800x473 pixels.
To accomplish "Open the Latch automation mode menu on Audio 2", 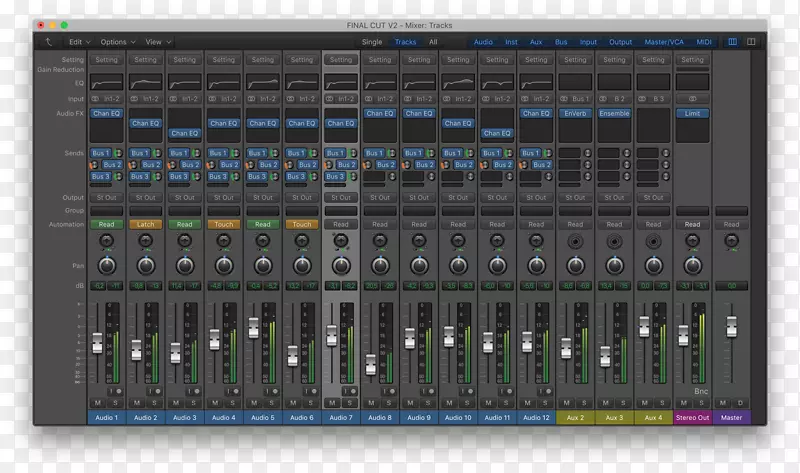I will click(145, 224).
